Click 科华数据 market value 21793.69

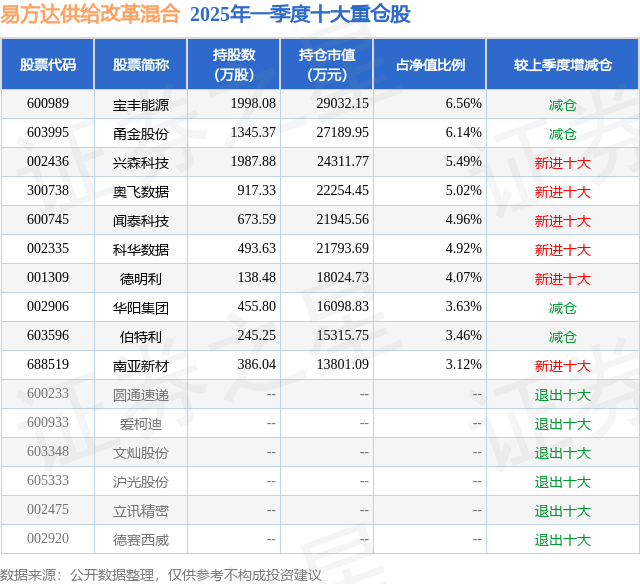point(342,248)
